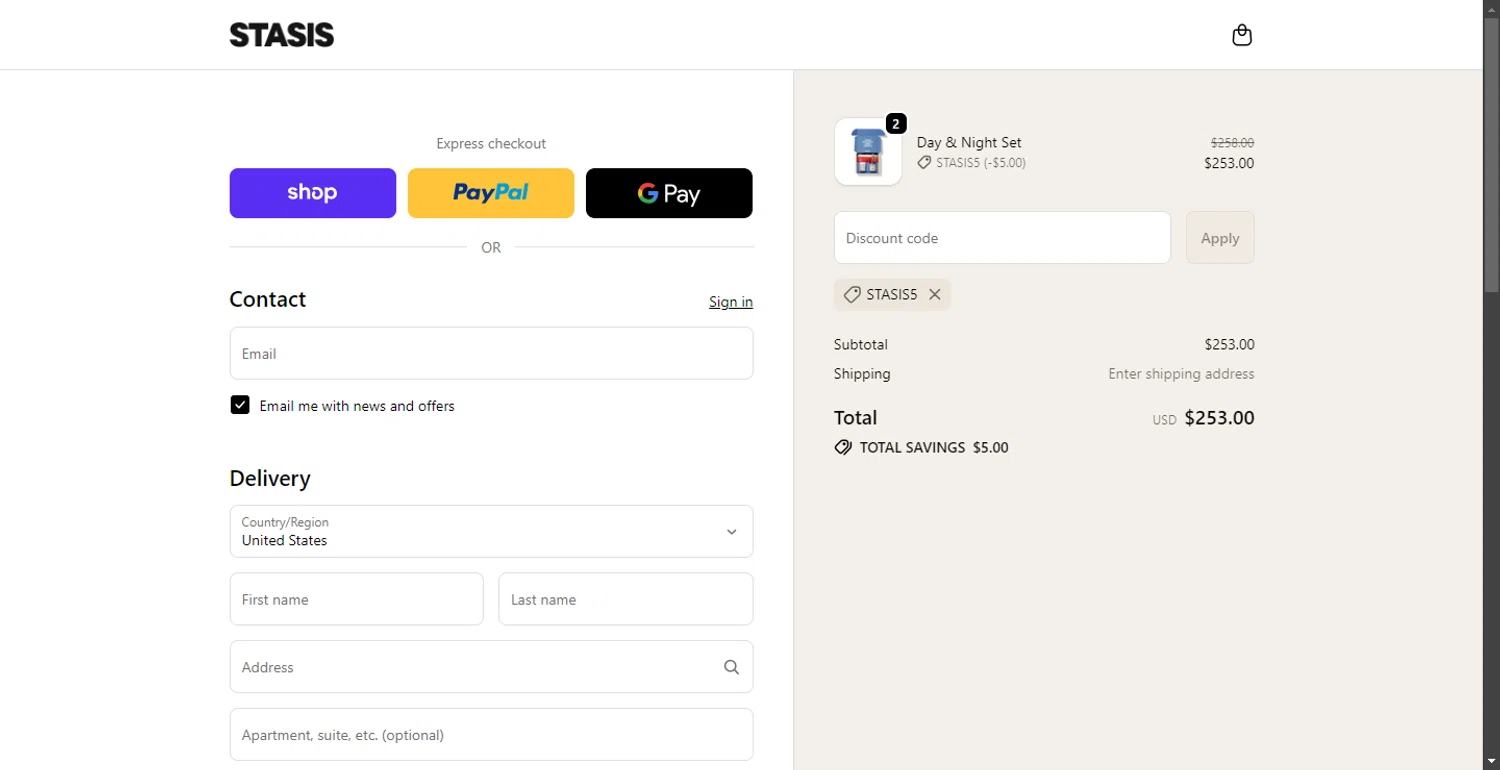Image resolution: width=1500 pixels, height=770 pixels.
Task: Click the Apply discount button
Action: coord(1220,238)
